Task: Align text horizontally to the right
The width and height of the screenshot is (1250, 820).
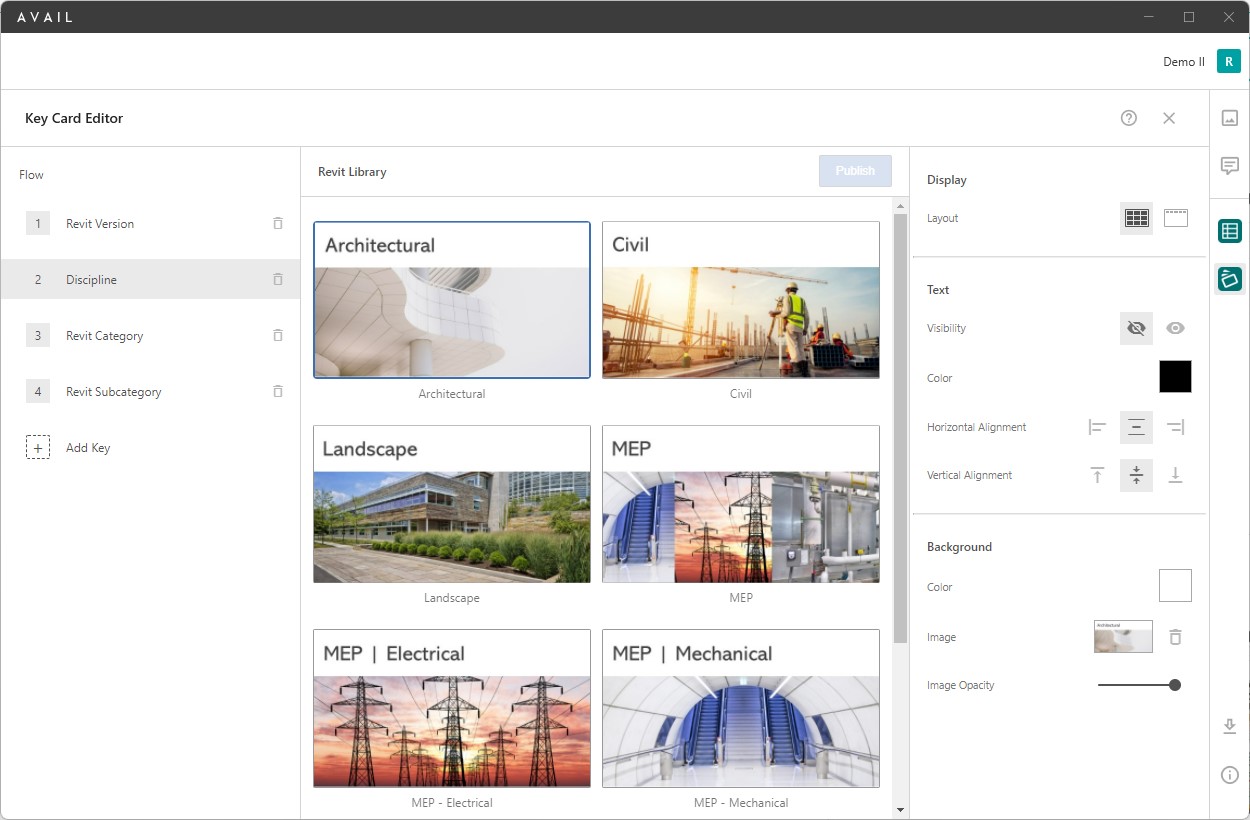Action: point(1176,427)
